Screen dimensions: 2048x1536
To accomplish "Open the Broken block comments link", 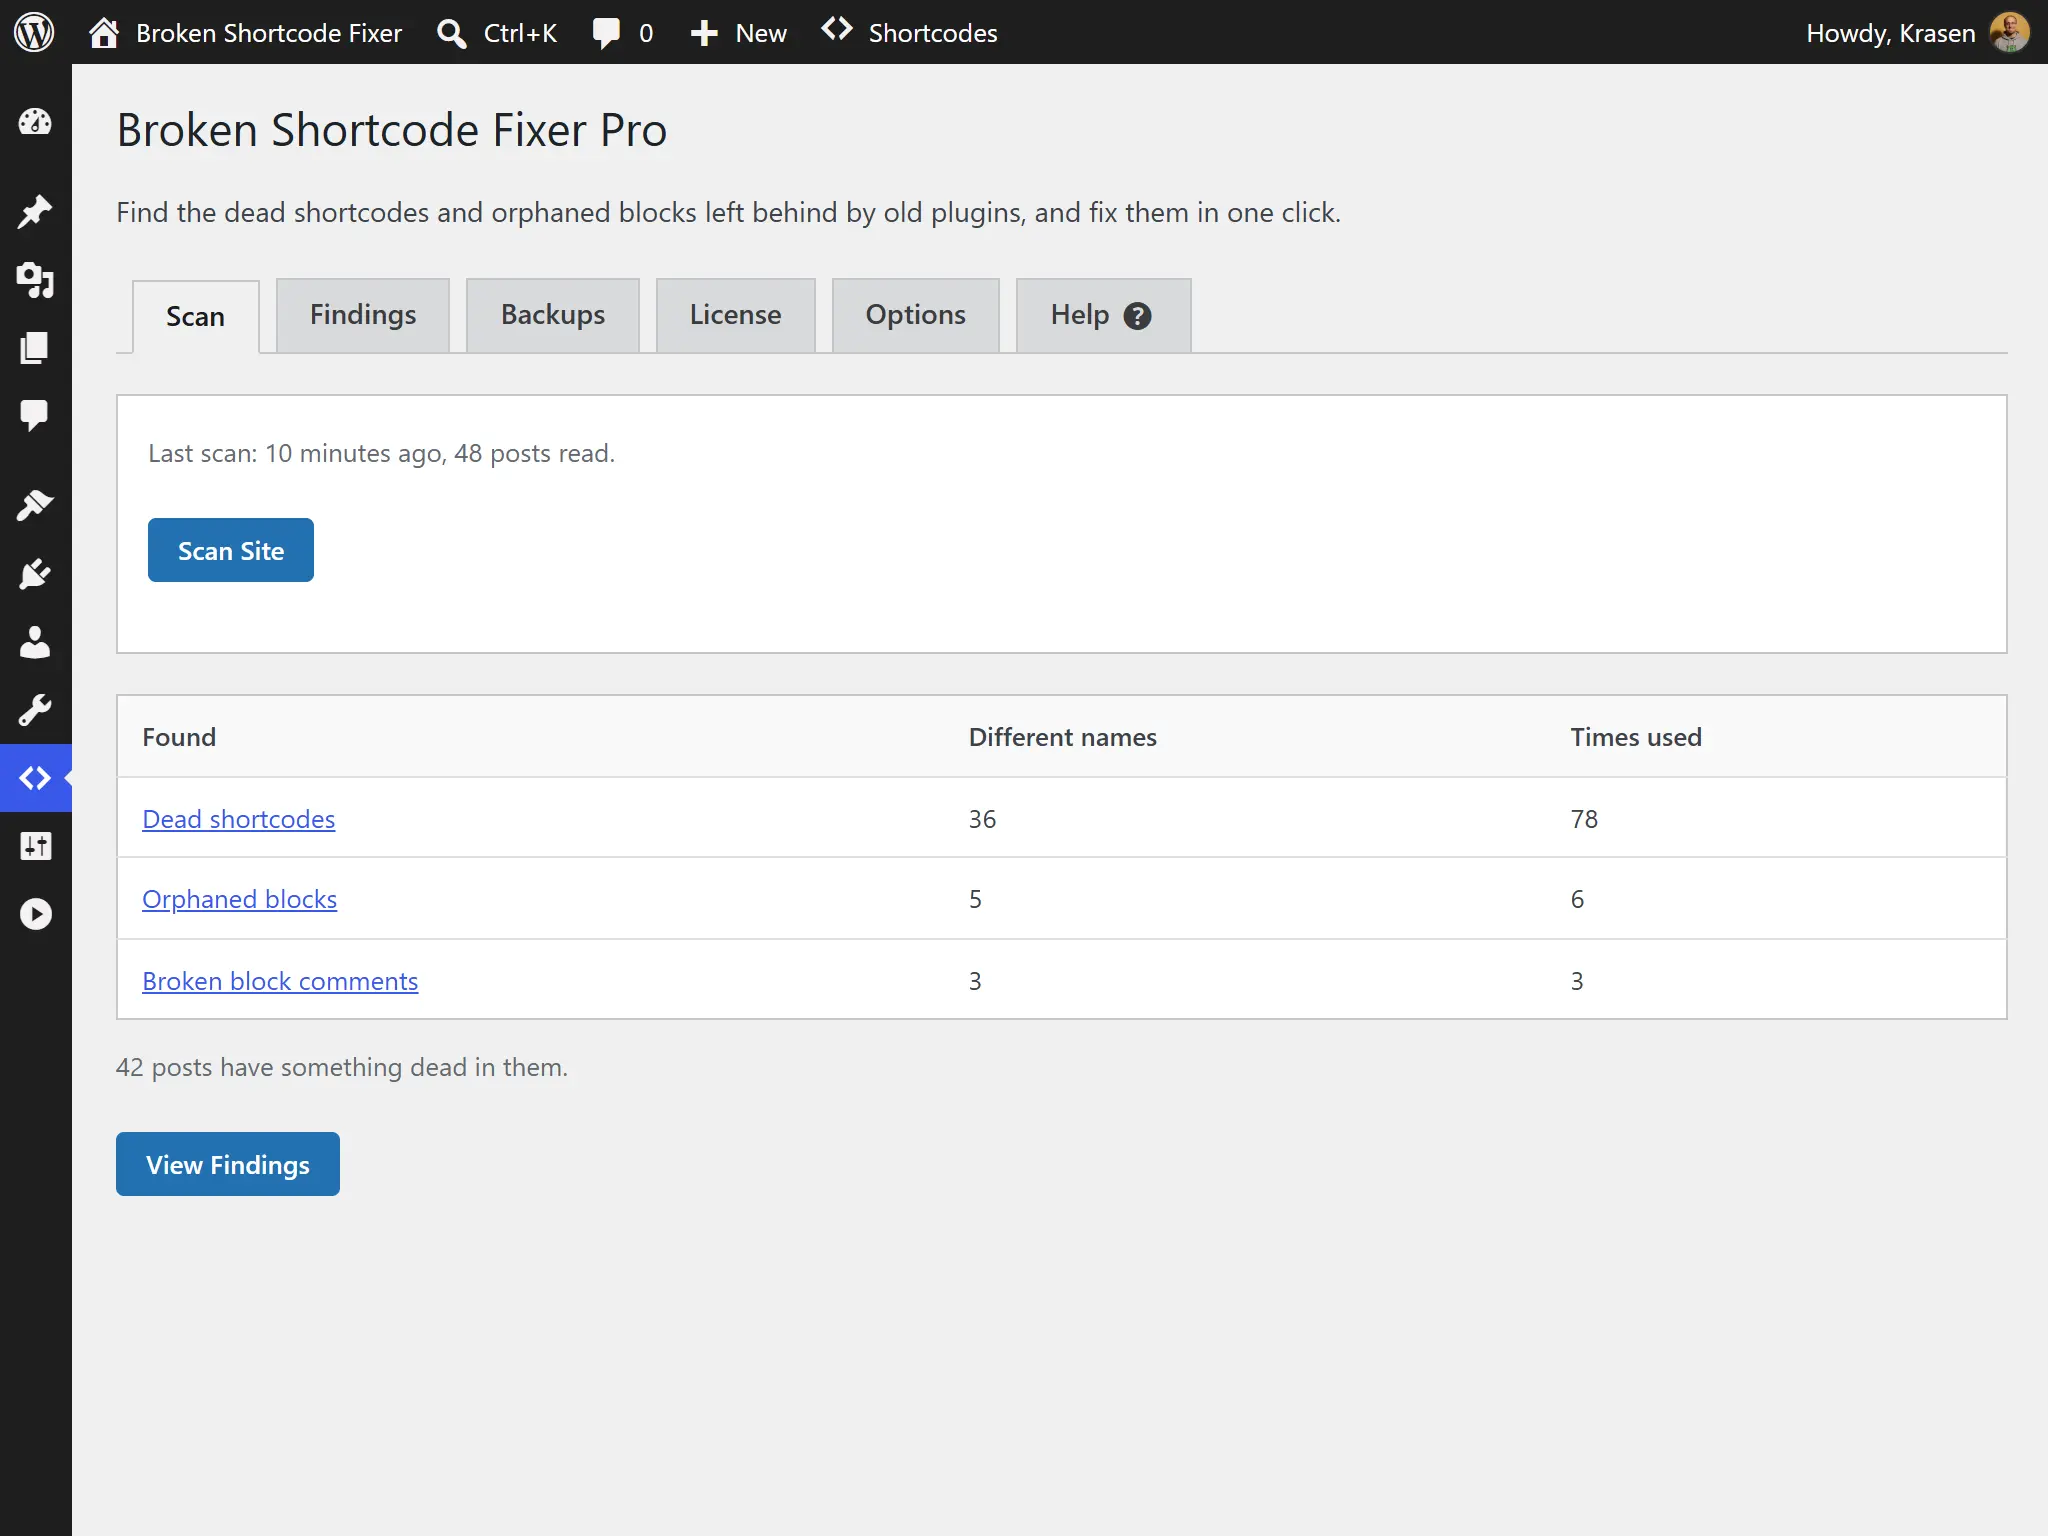I will pos(280,980).
